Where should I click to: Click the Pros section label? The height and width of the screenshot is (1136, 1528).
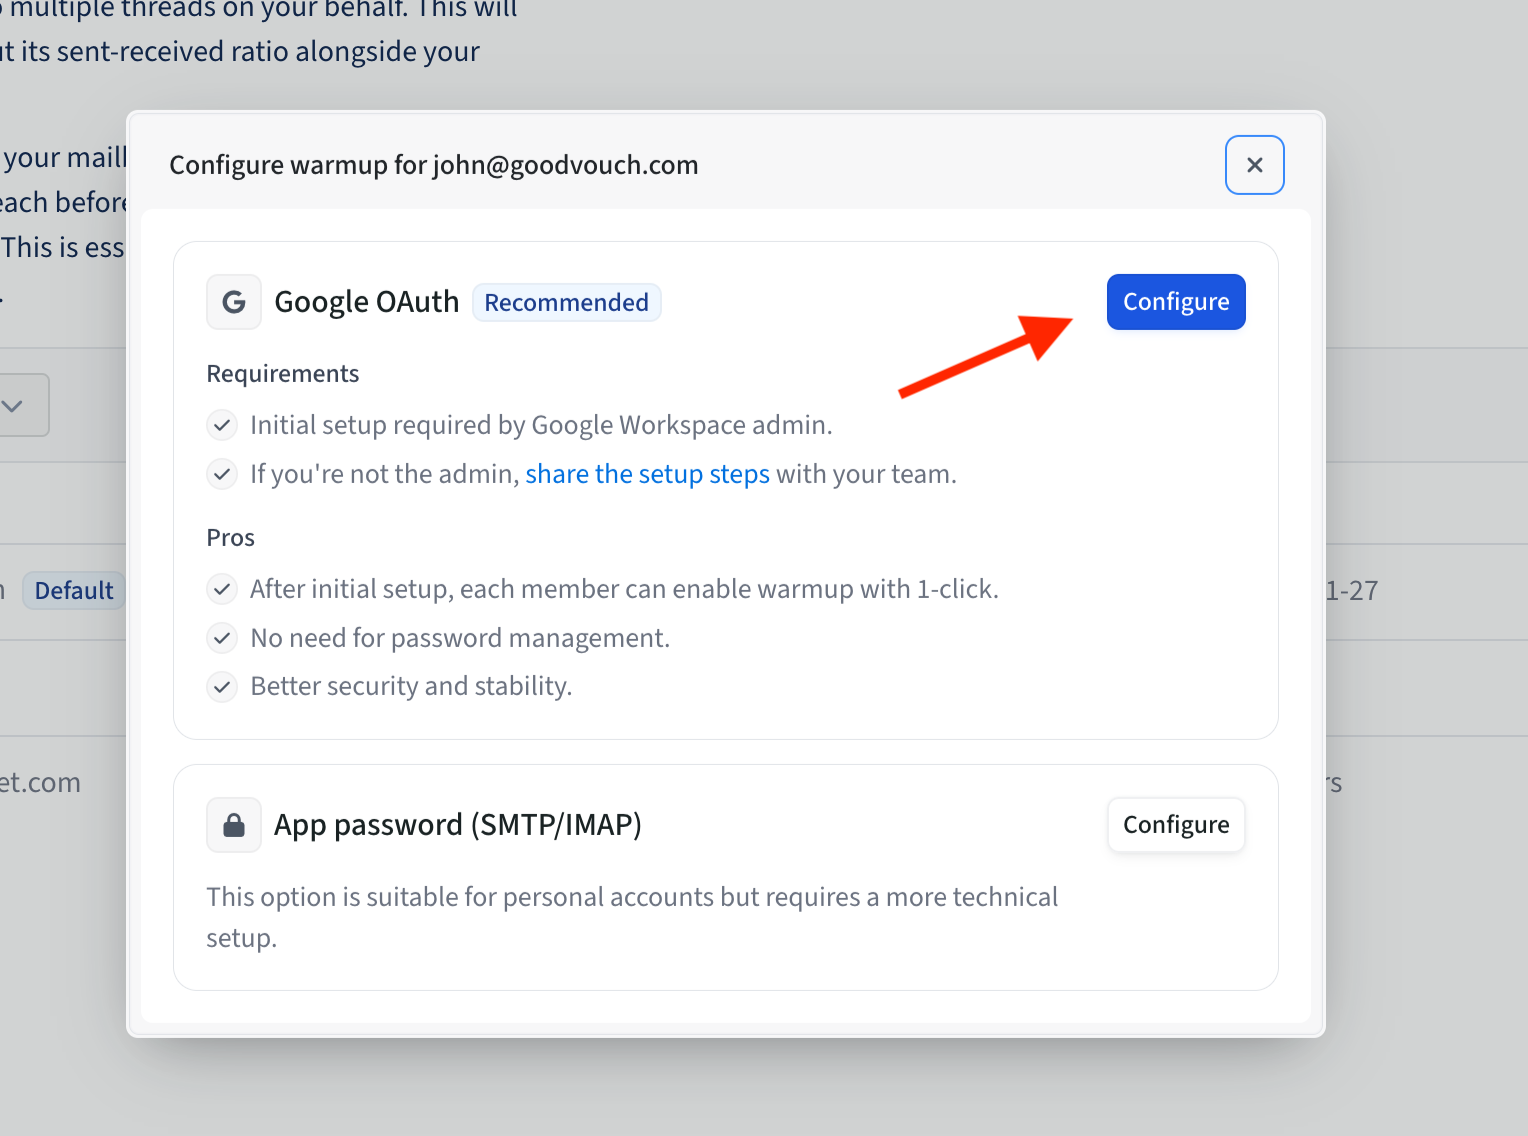pyautogui.click(x=230, y=538)
